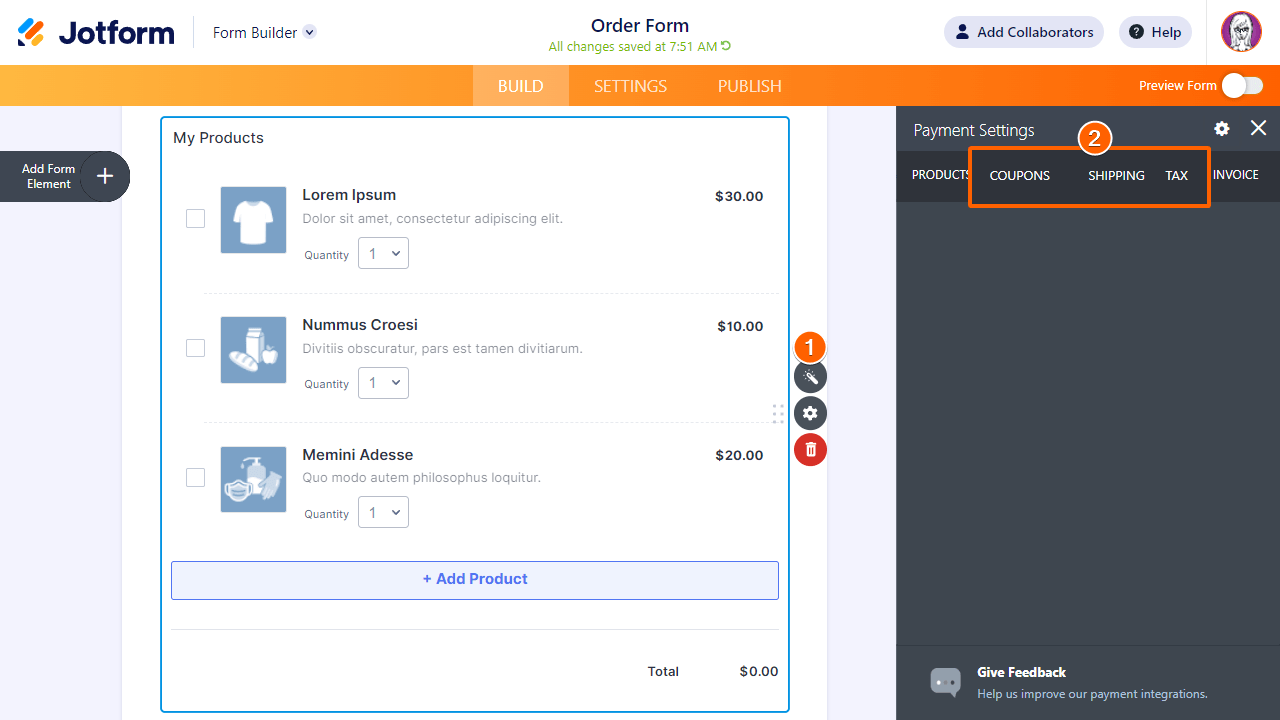
Task: Open the Memini Adesse quantity dropdown
Action: tap(384, 513)
